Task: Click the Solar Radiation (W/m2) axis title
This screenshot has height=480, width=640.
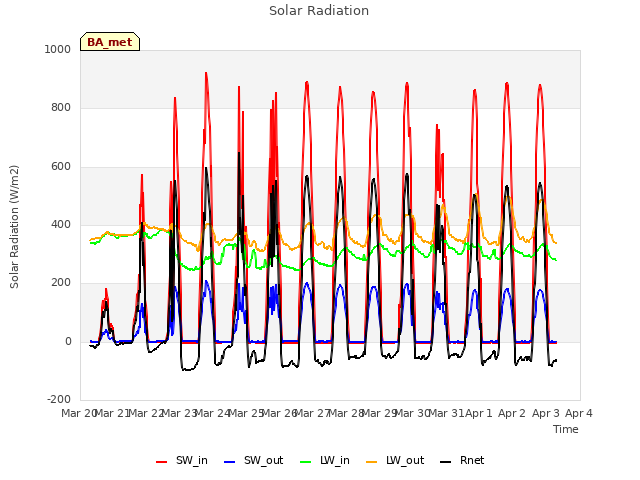Action: pos(14,227)
